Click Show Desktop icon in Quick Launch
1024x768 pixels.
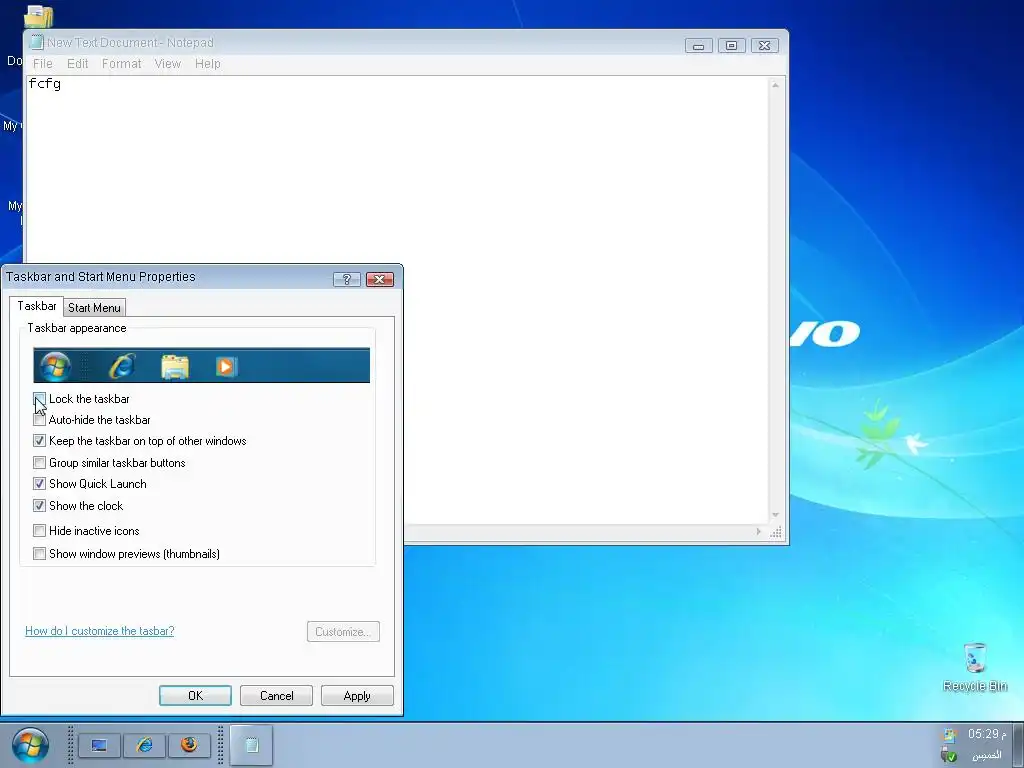point(99,745)
